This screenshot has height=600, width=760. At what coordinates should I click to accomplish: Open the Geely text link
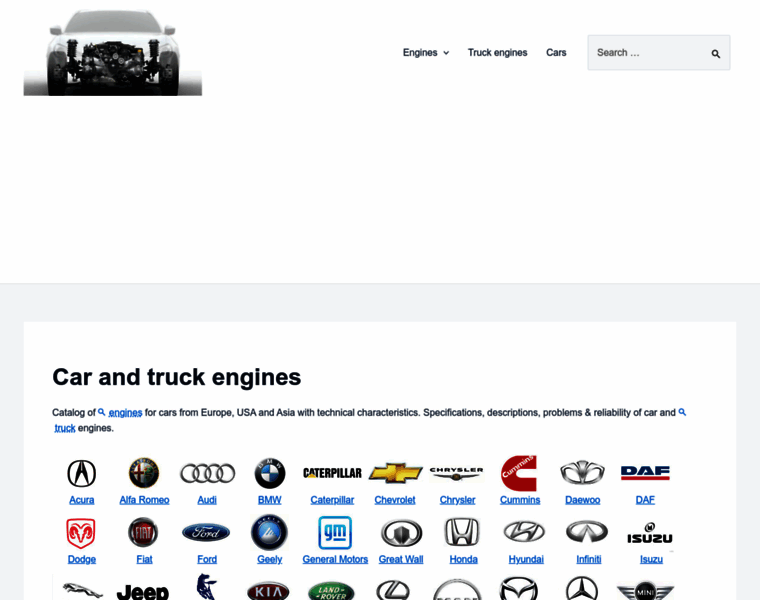pyautogui.click(x=269, y=559)
